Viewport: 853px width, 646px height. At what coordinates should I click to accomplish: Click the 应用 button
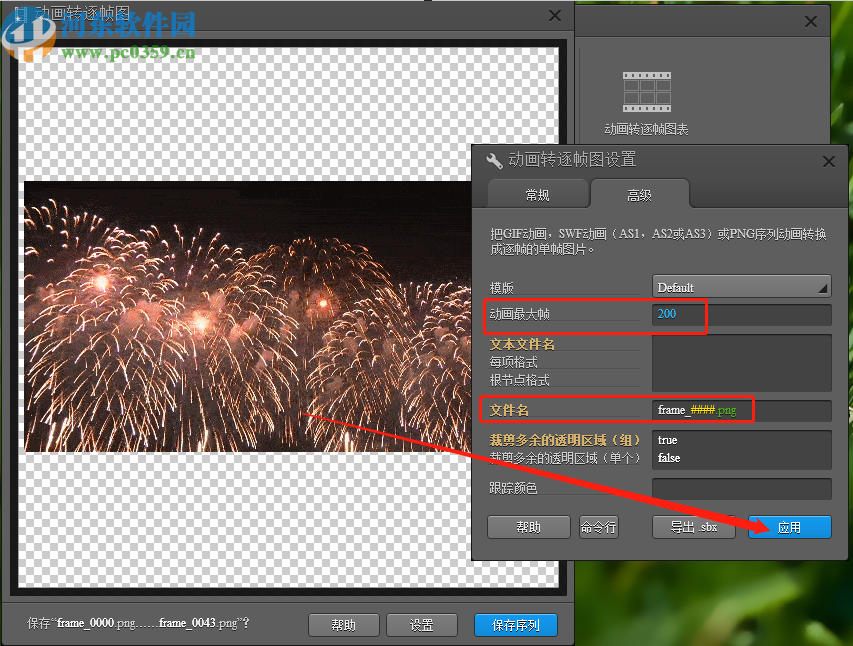click(x=789, y=527)
